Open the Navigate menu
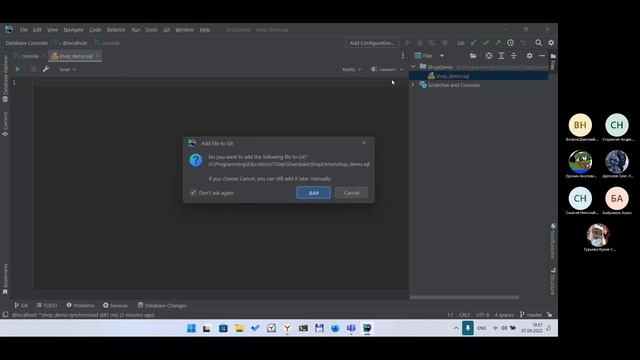The image size is (640, 360). (x=73, y=30)
